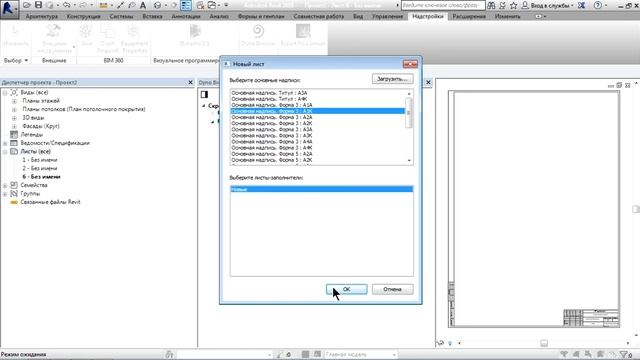The image size is (640, 360).
Task: Click the filter icon in status bar
Action: [625, 354]
